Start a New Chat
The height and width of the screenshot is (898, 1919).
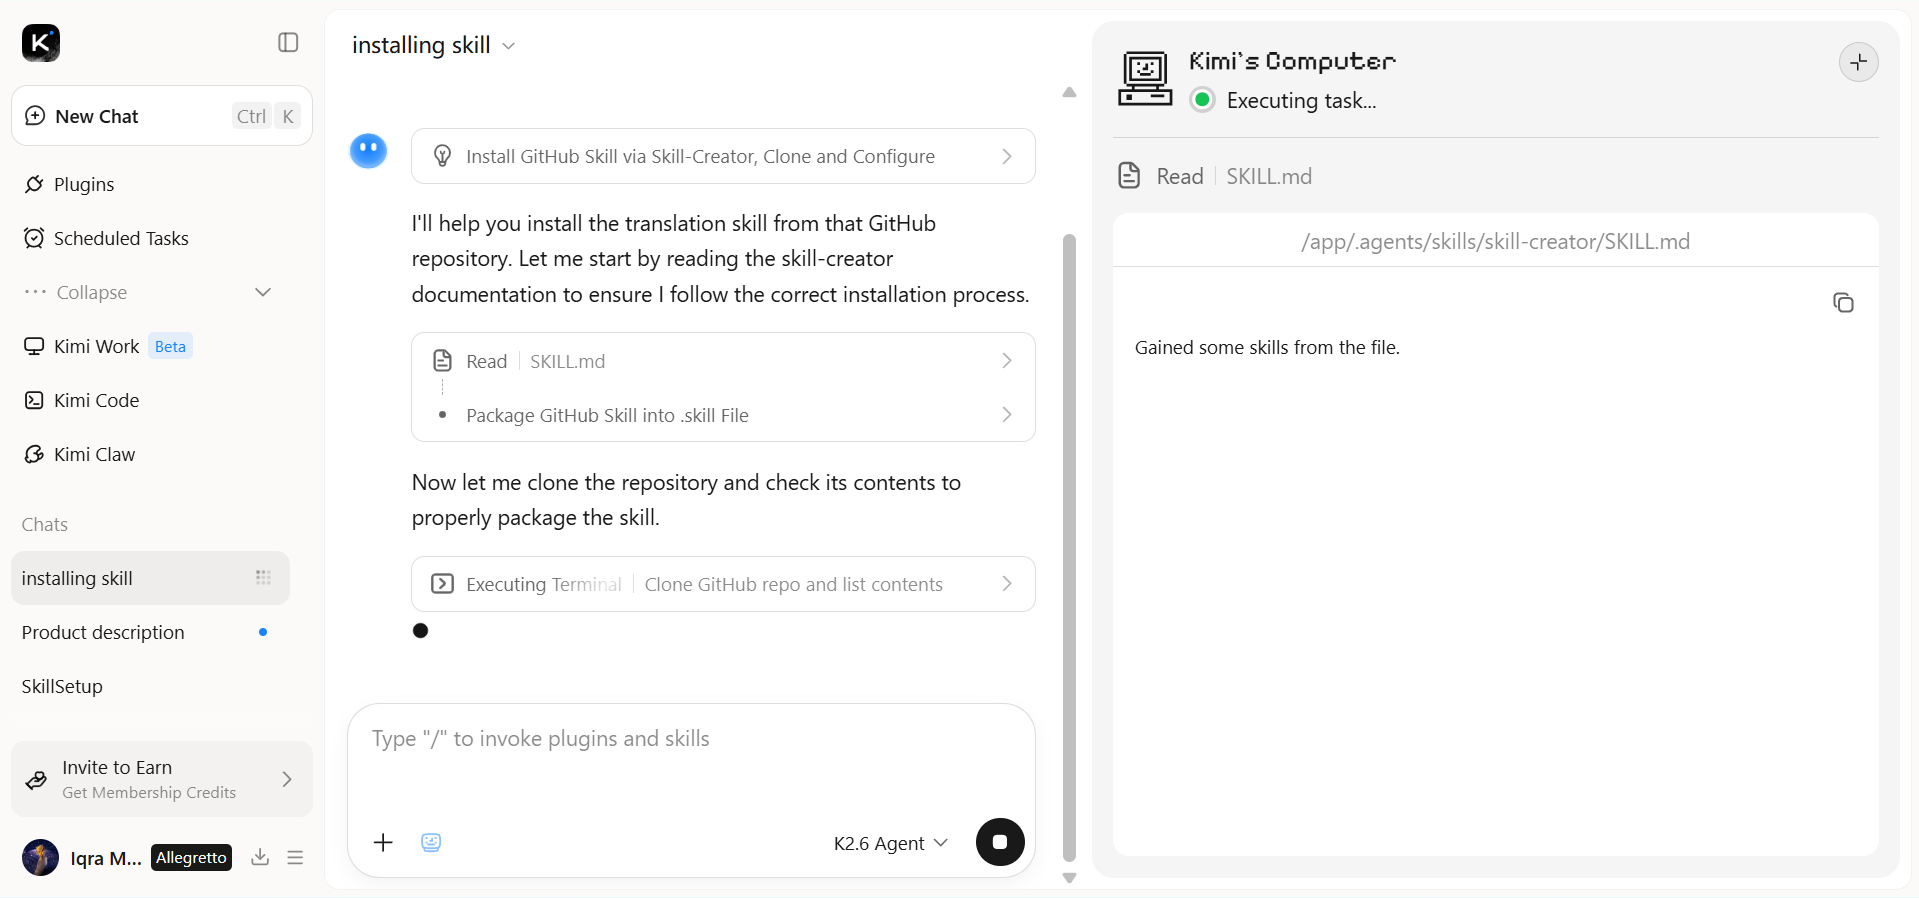click(162, 116)
